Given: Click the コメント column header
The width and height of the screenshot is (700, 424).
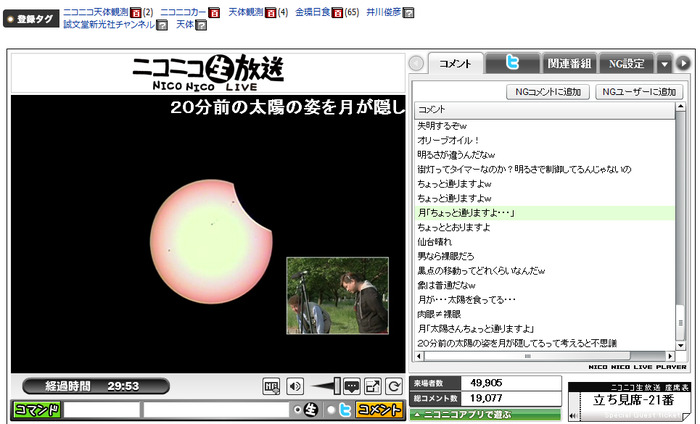Looking at the screenshot, I should point(545,110).
